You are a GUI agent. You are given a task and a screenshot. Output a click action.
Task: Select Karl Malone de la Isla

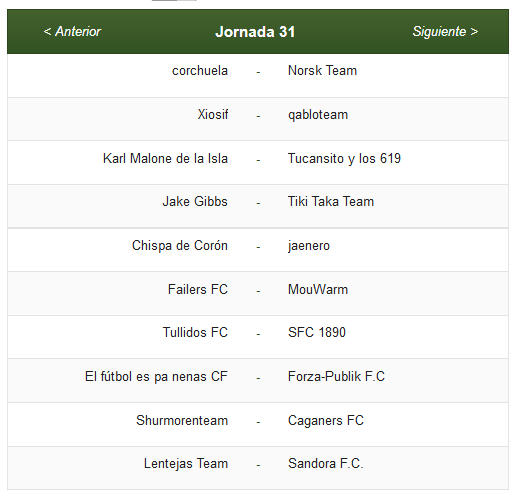[x=165, y=158]
